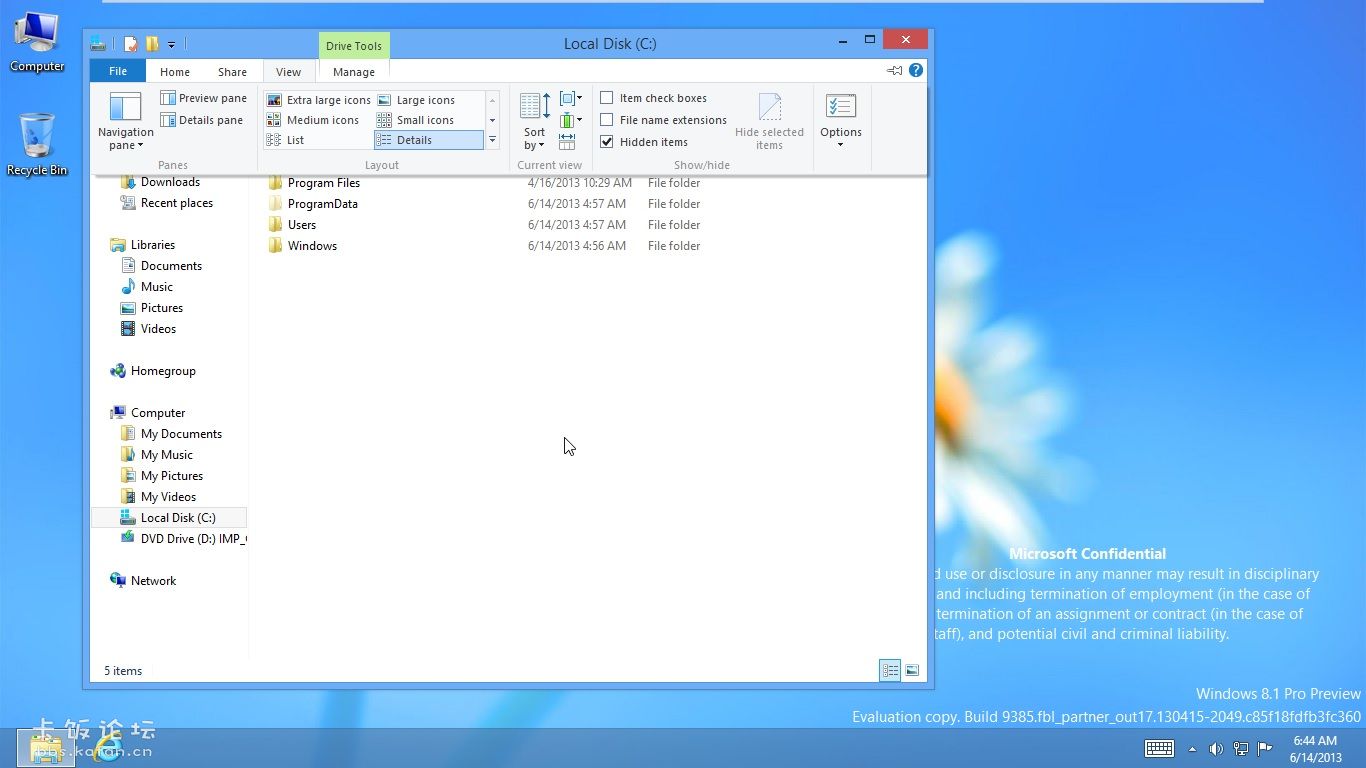Open the Recycle Bin desktop icon
The width and height of the screenshot is (1366, 768).
coord(37,144)
